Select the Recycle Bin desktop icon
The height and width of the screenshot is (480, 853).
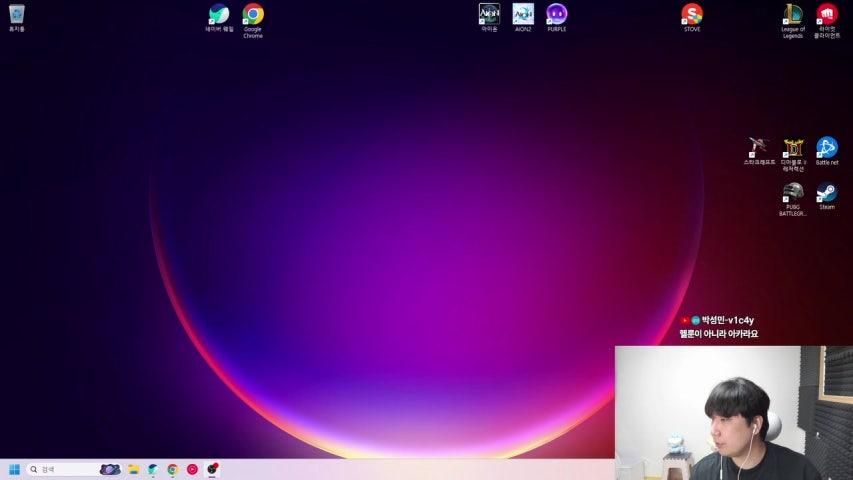(17, 14)
